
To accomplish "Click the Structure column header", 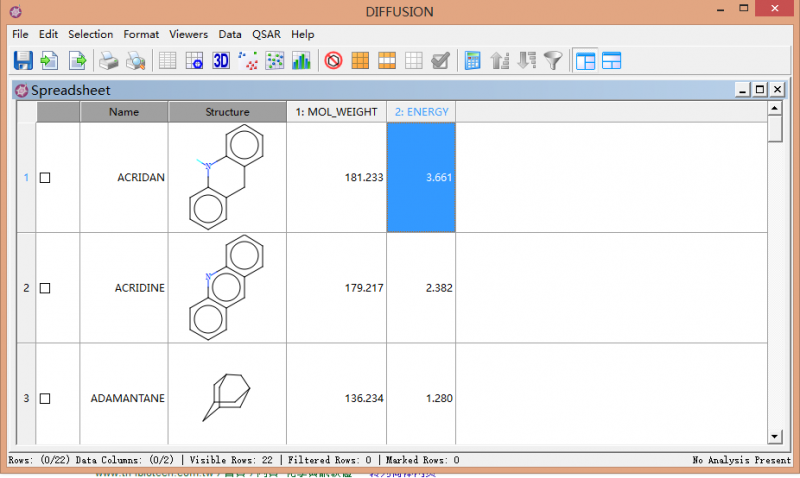I will tap(228, 112).
